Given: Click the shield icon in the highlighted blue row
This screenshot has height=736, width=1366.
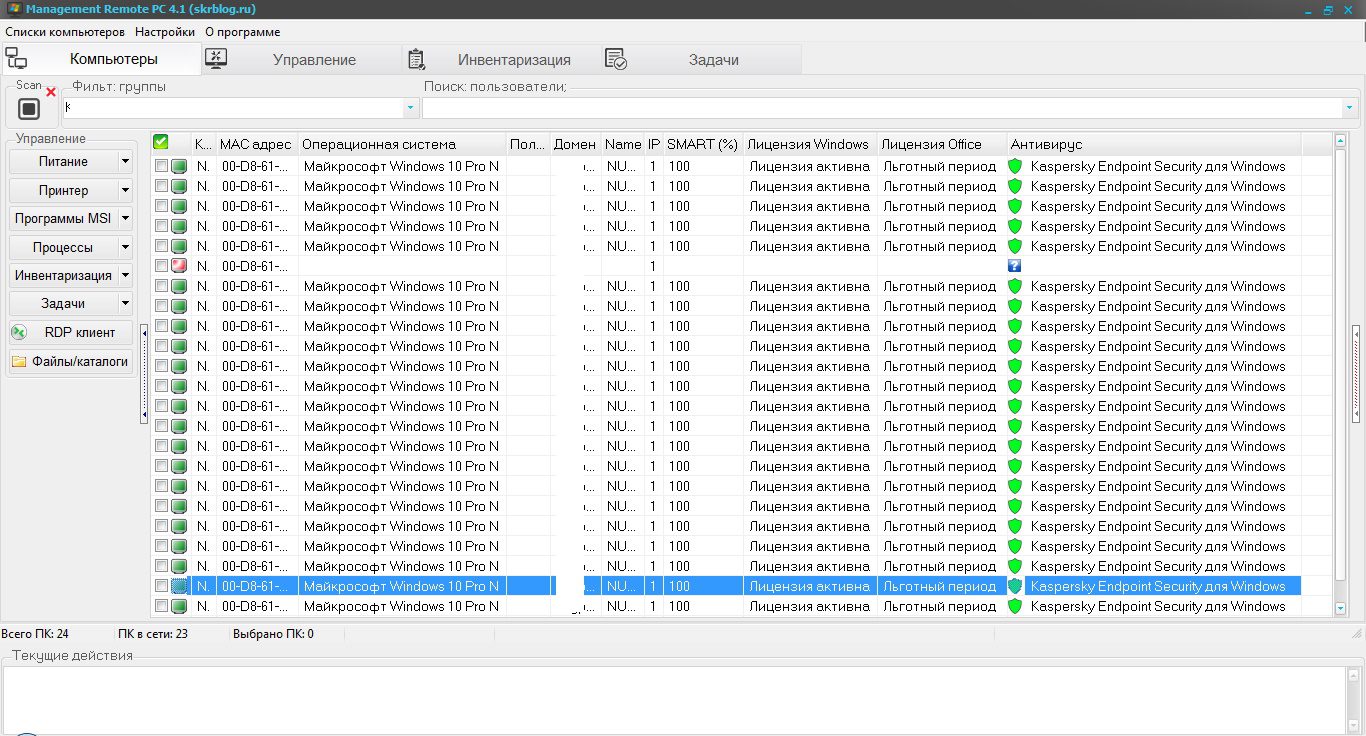Looking at the screenshot, I should [1015, 586].
